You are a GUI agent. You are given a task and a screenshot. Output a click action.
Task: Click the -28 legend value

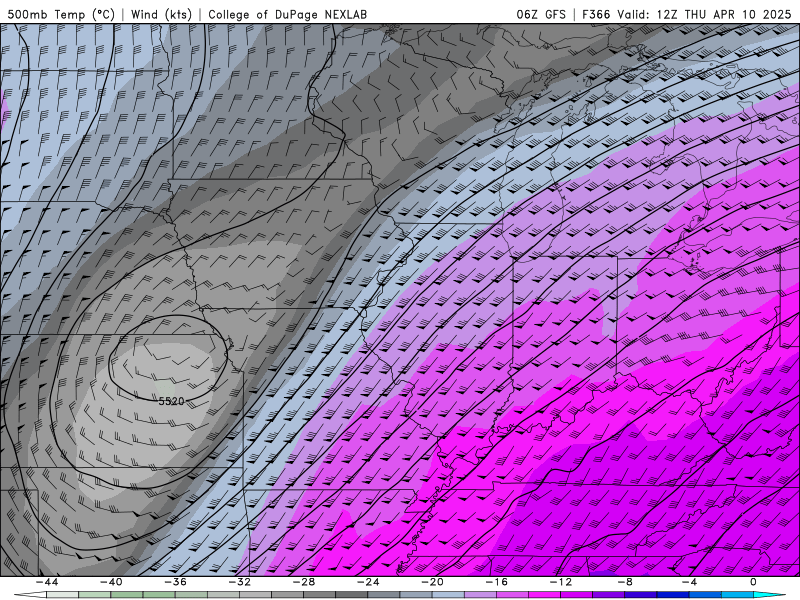[304, 582]
